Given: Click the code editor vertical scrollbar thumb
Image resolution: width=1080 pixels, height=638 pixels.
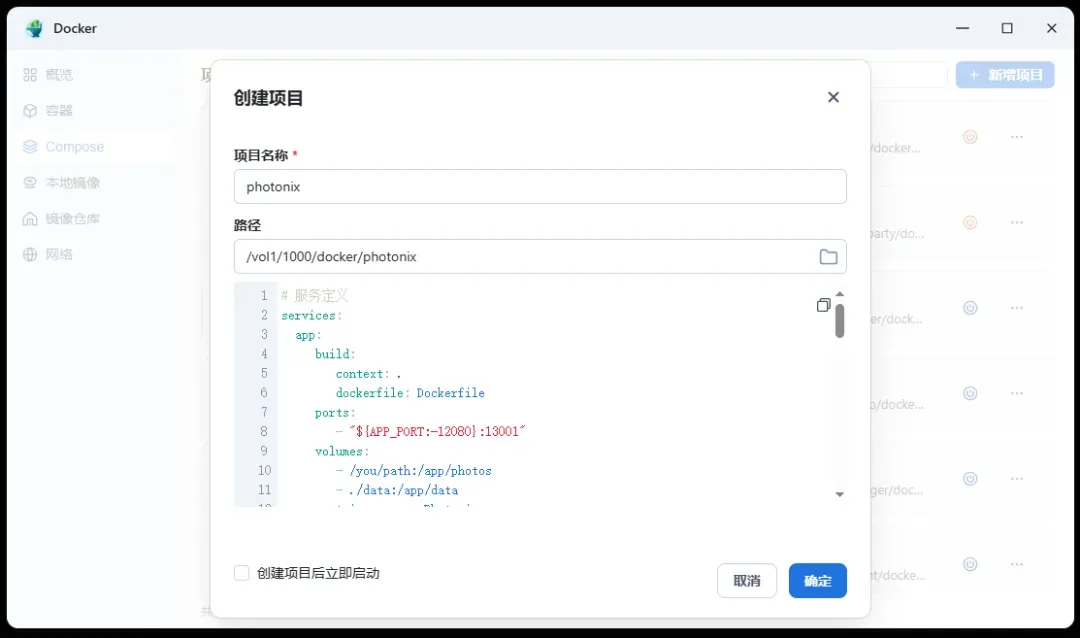Looking at the screenshot, I should [x=840, y=321].
